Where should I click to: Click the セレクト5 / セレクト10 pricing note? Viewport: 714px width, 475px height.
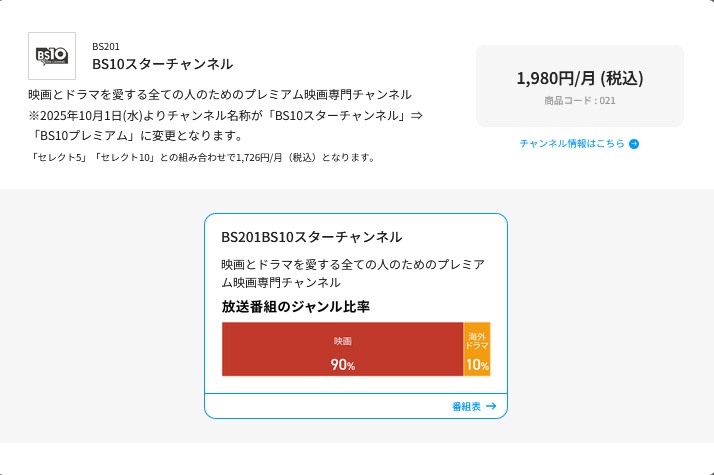point(203,157)
